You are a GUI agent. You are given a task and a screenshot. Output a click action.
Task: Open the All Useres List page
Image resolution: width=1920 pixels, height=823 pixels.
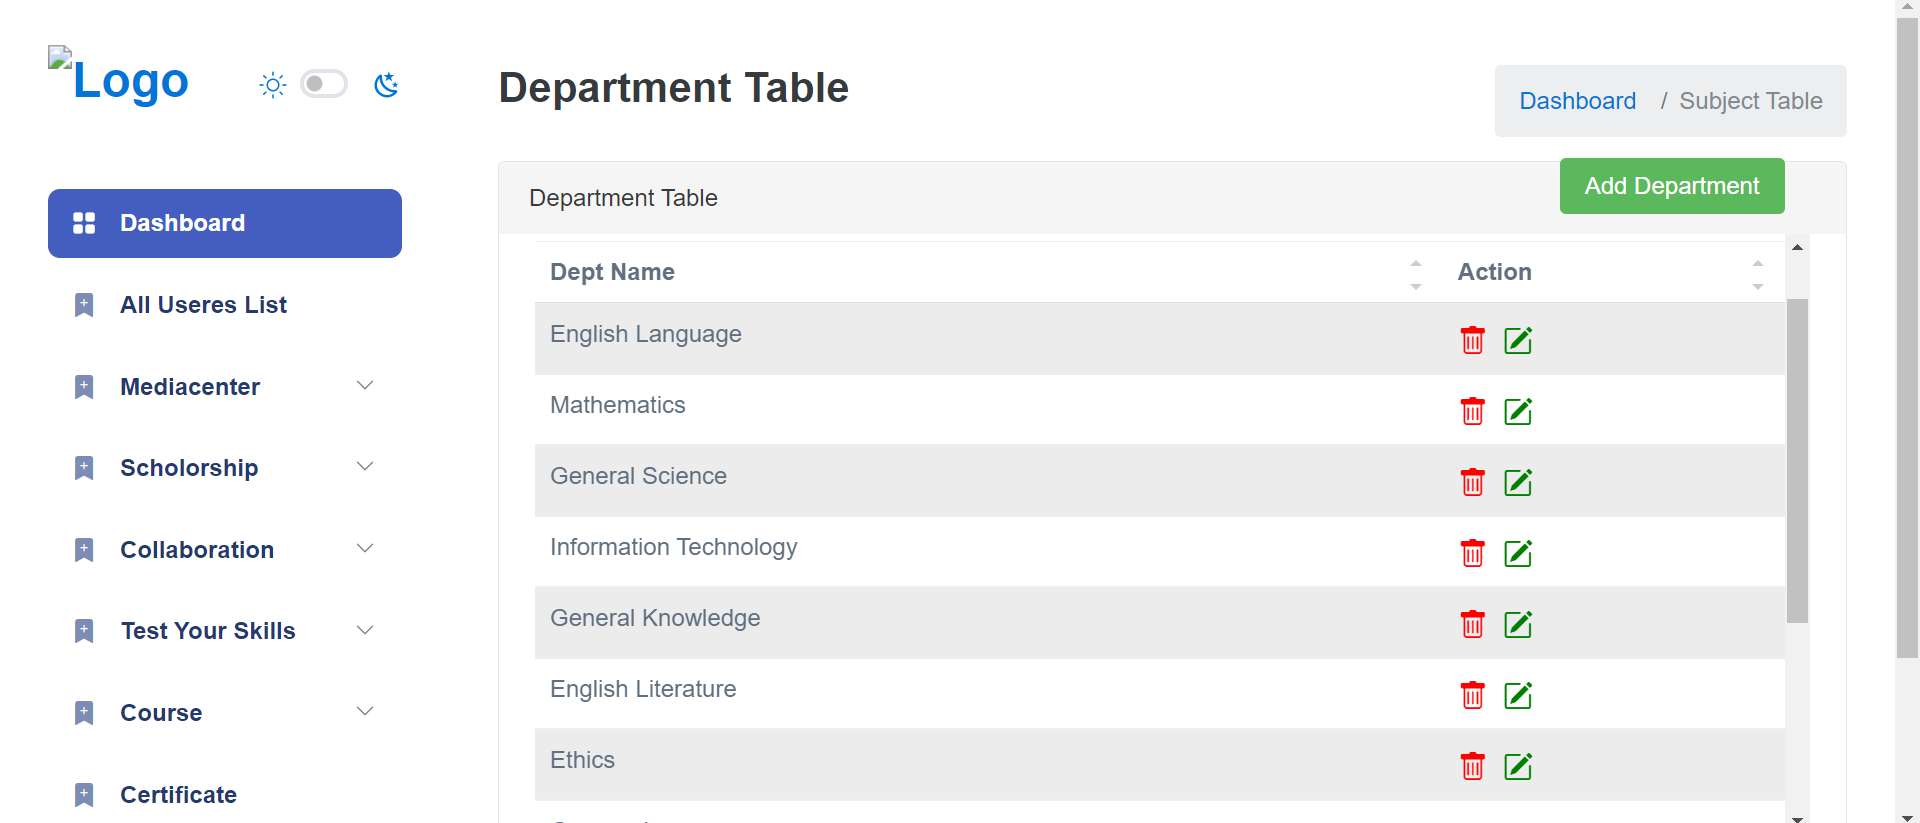pyautogui.click(x=203, y=305)
